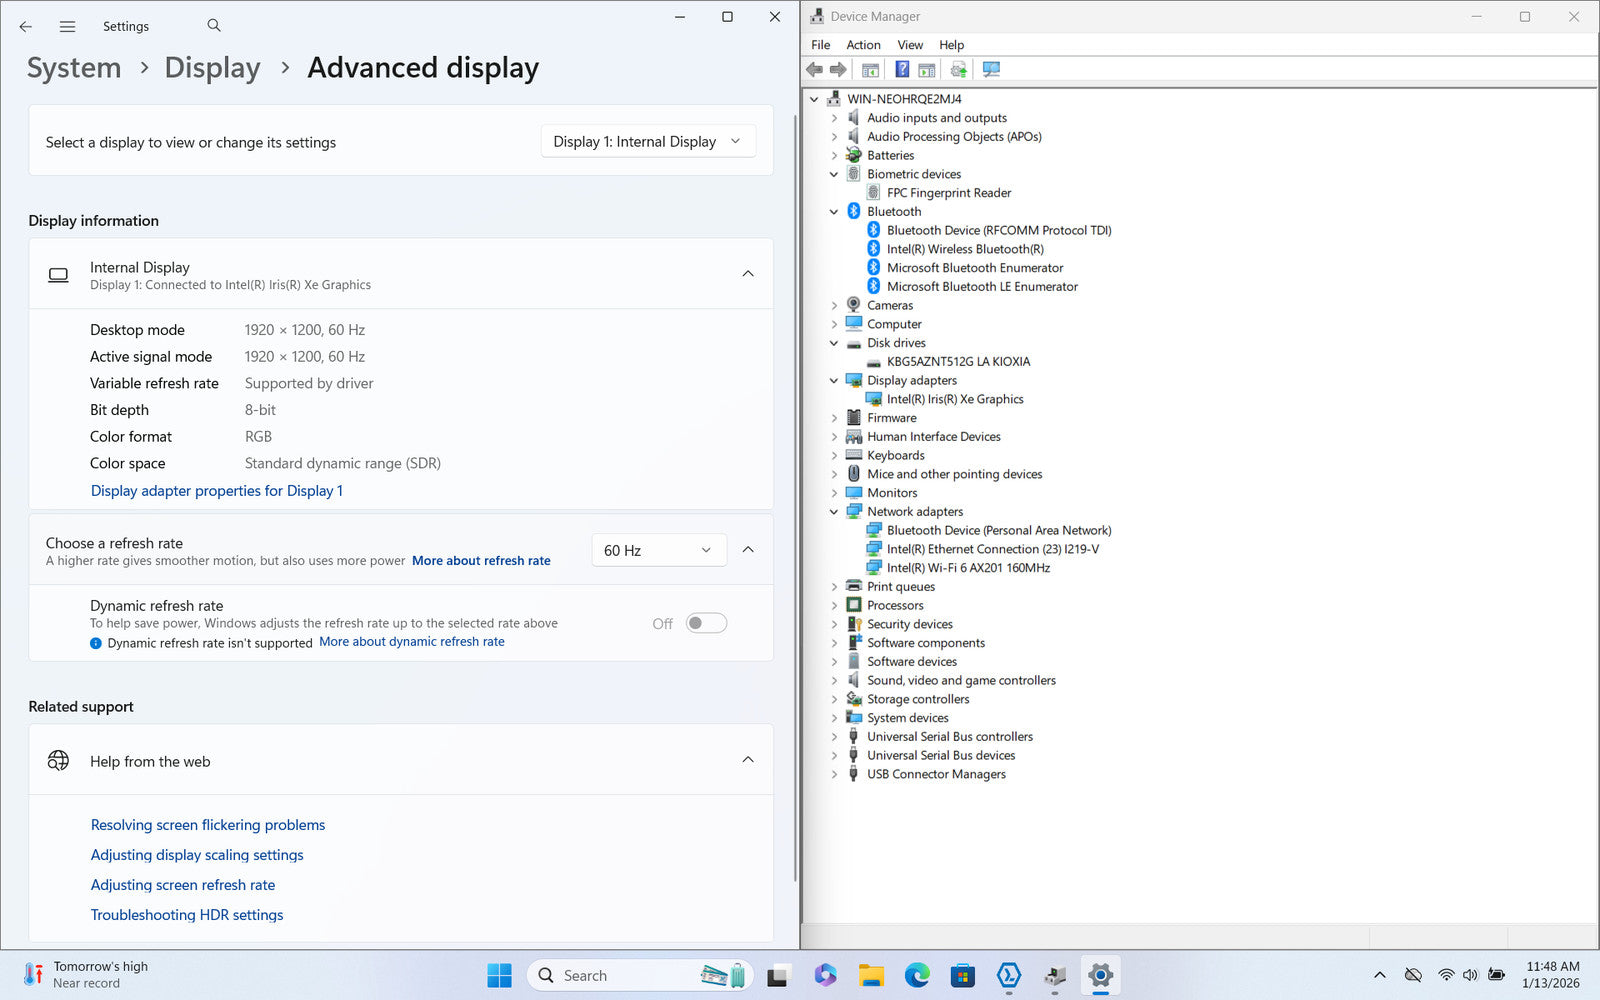Open the View menu in Device Manager

tap(909, 45)
